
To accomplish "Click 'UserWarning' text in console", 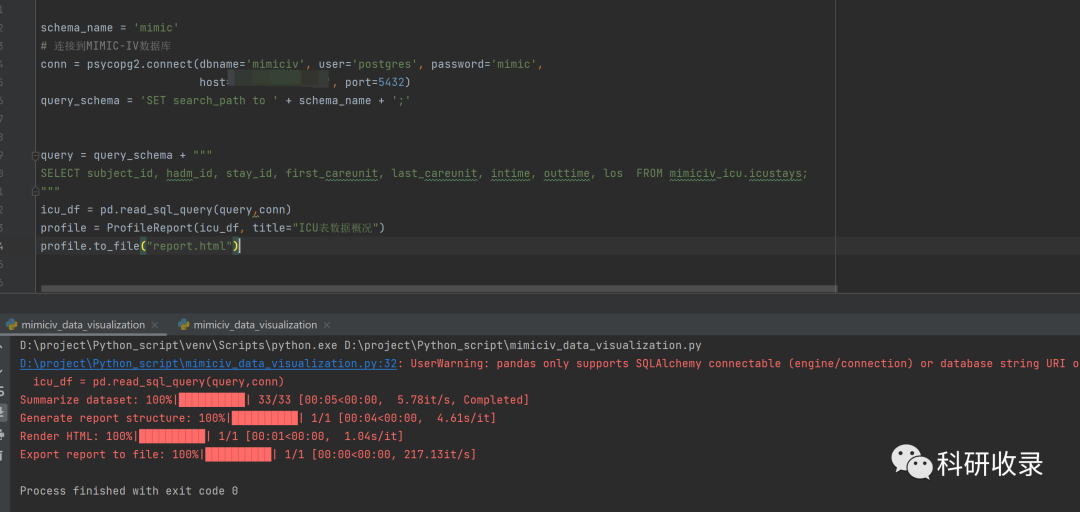I will (446, 363).
